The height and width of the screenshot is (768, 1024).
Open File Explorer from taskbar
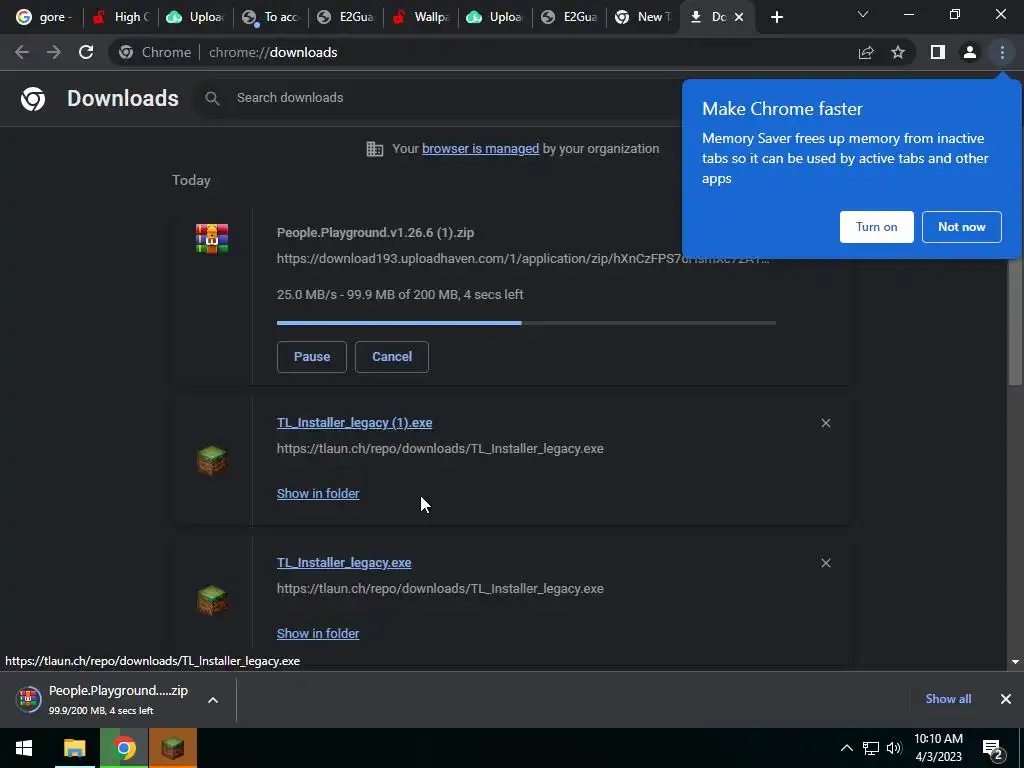click(74, 748)
